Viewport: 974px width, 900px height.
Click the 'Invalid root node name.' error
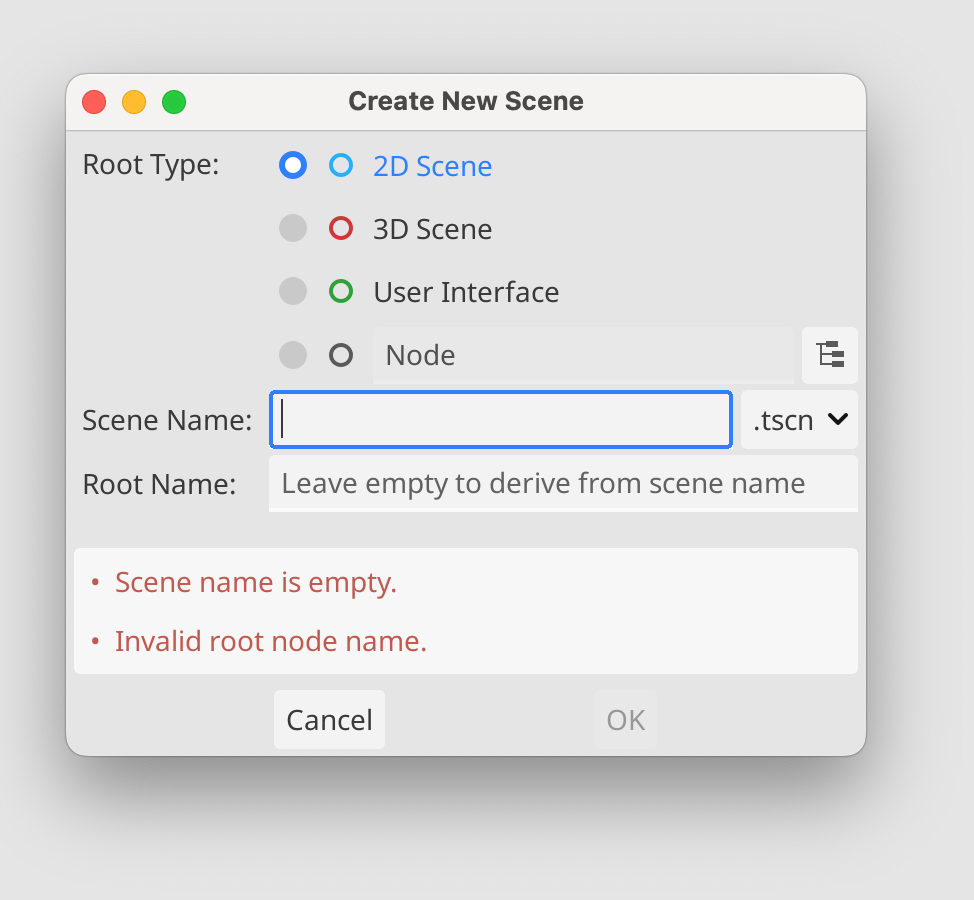tap(271, 641)
